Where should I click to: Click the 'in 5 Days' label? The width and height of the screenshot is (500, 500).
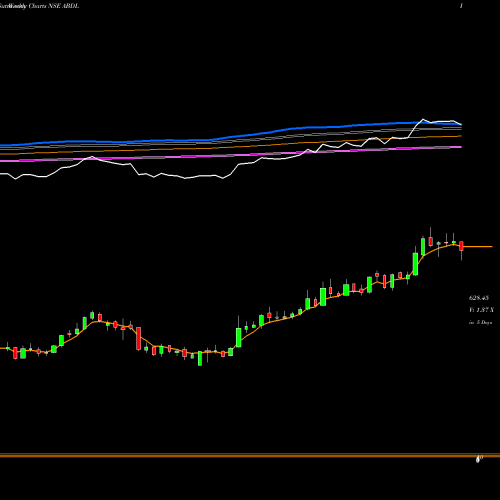tap(480, 322)
